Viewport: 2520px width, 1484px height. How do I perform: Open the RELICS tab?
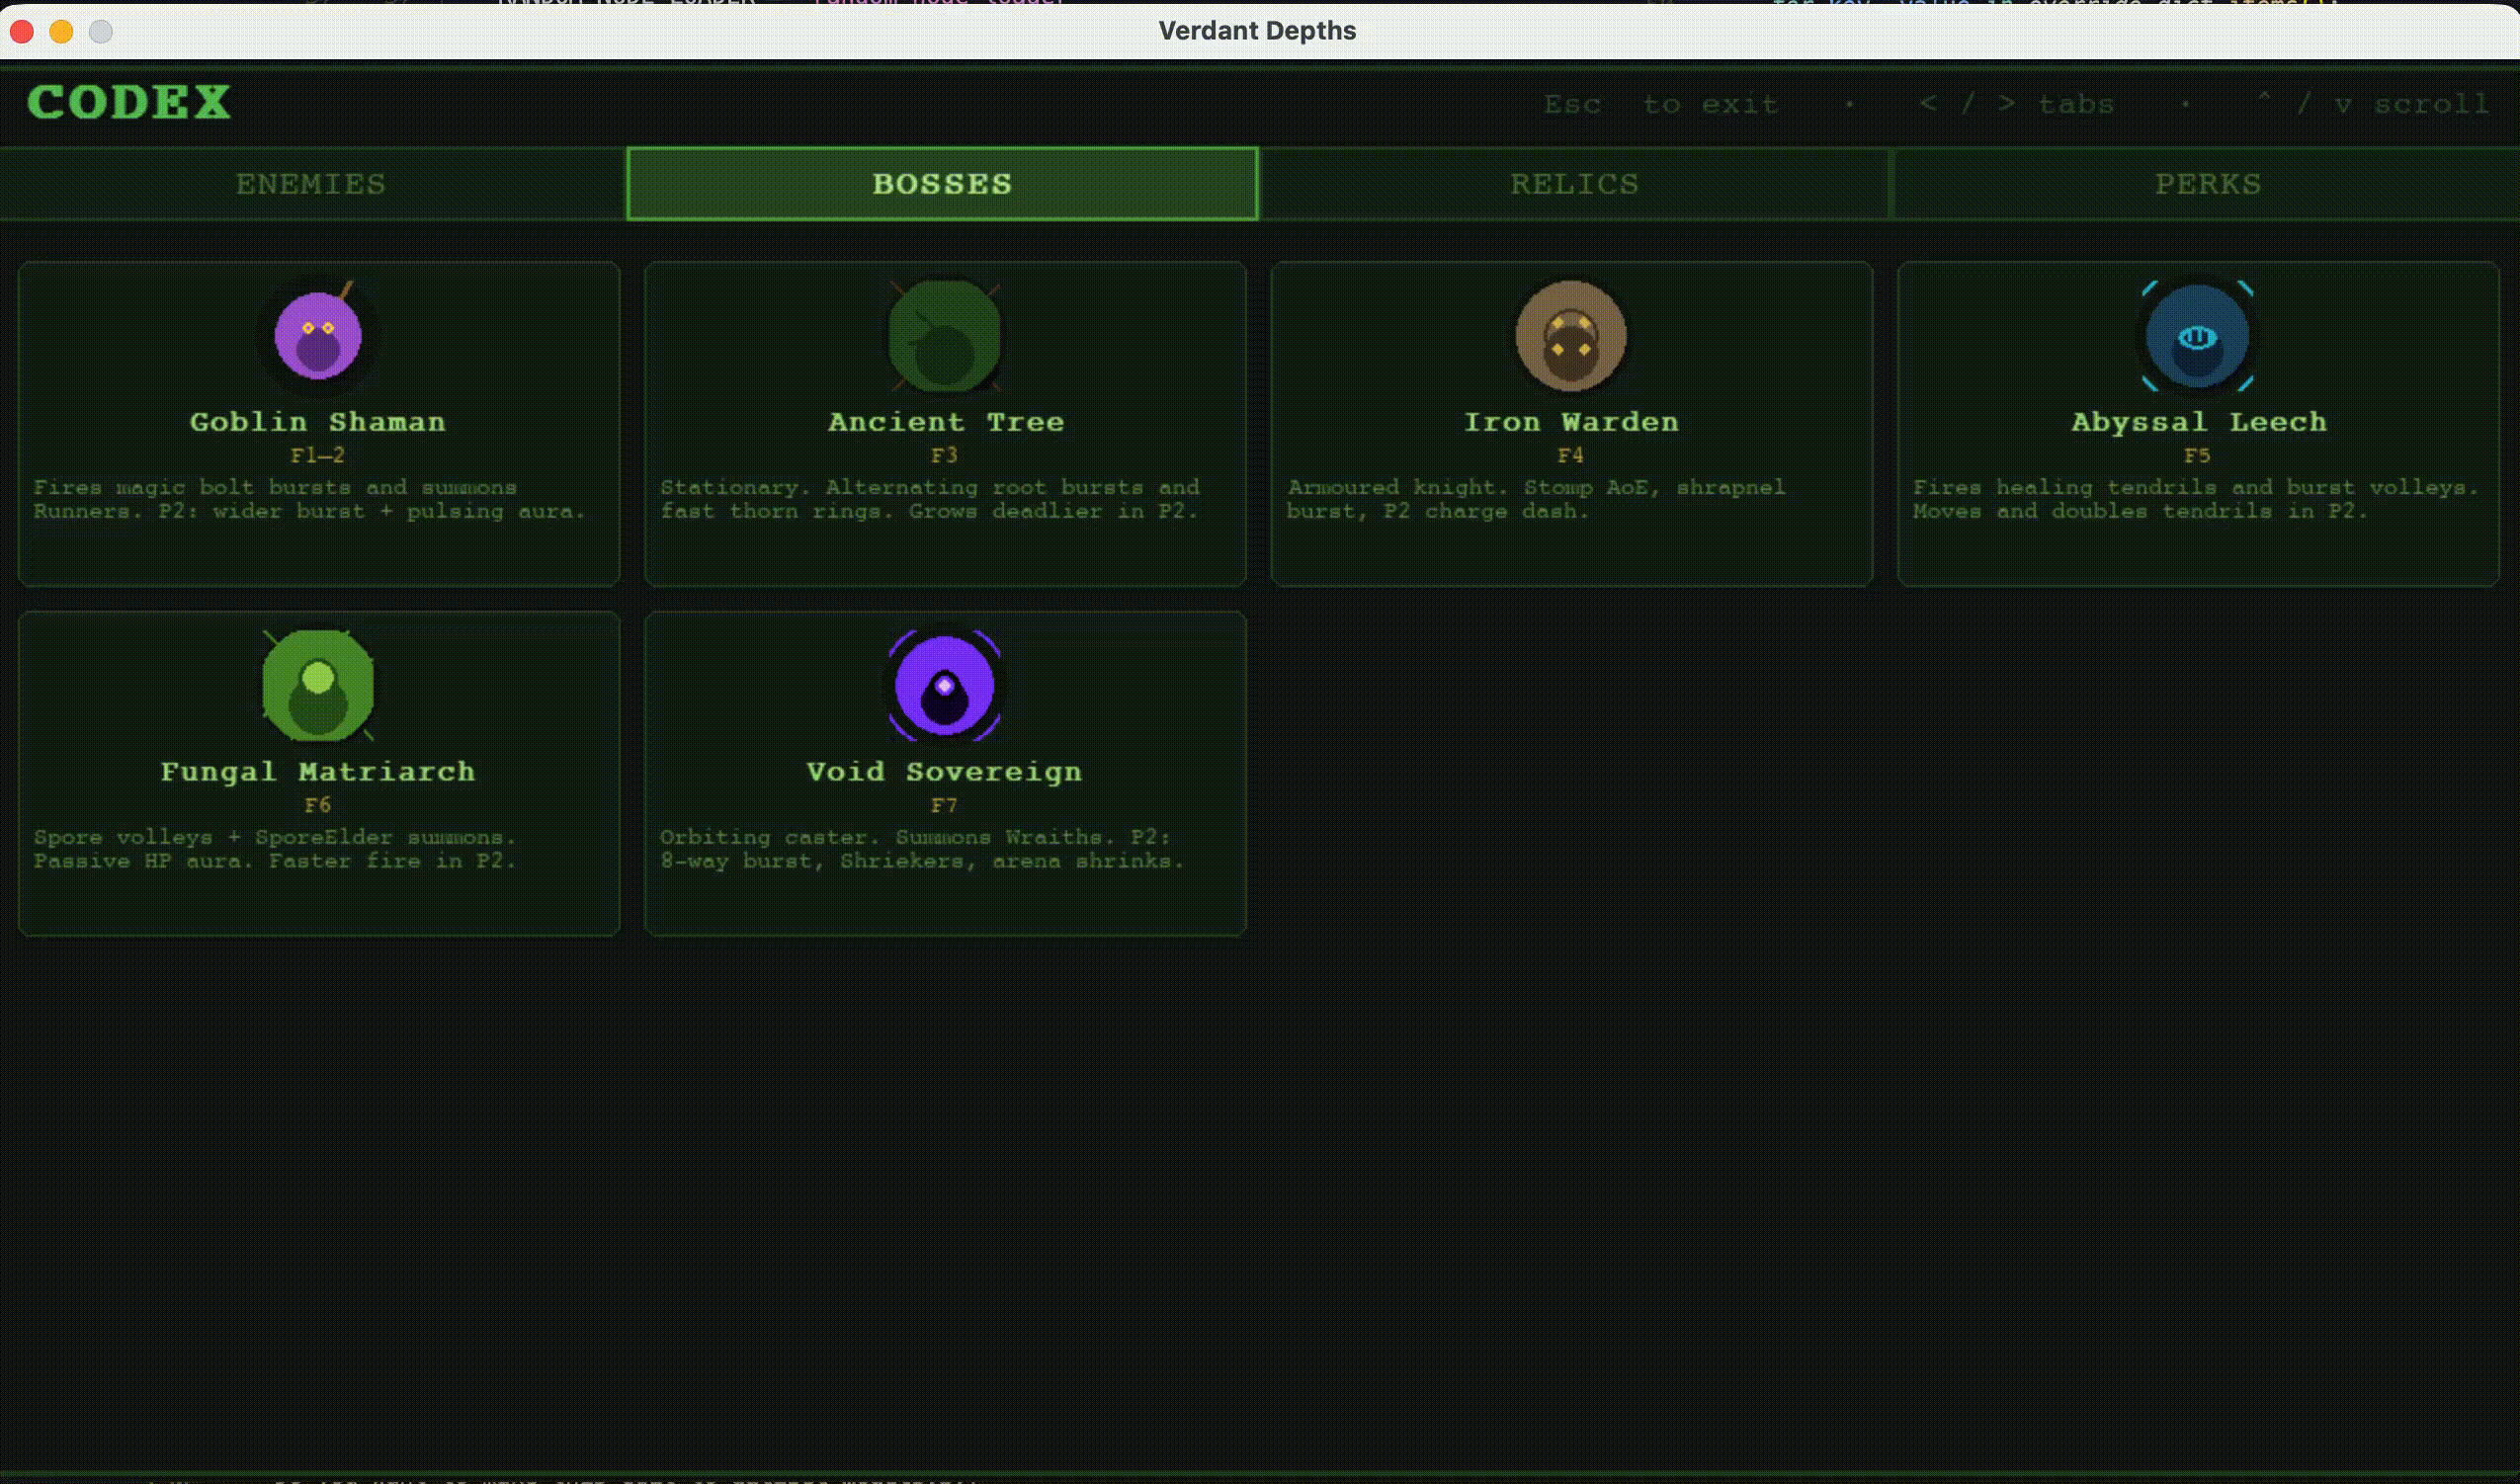coord(1575,184)
